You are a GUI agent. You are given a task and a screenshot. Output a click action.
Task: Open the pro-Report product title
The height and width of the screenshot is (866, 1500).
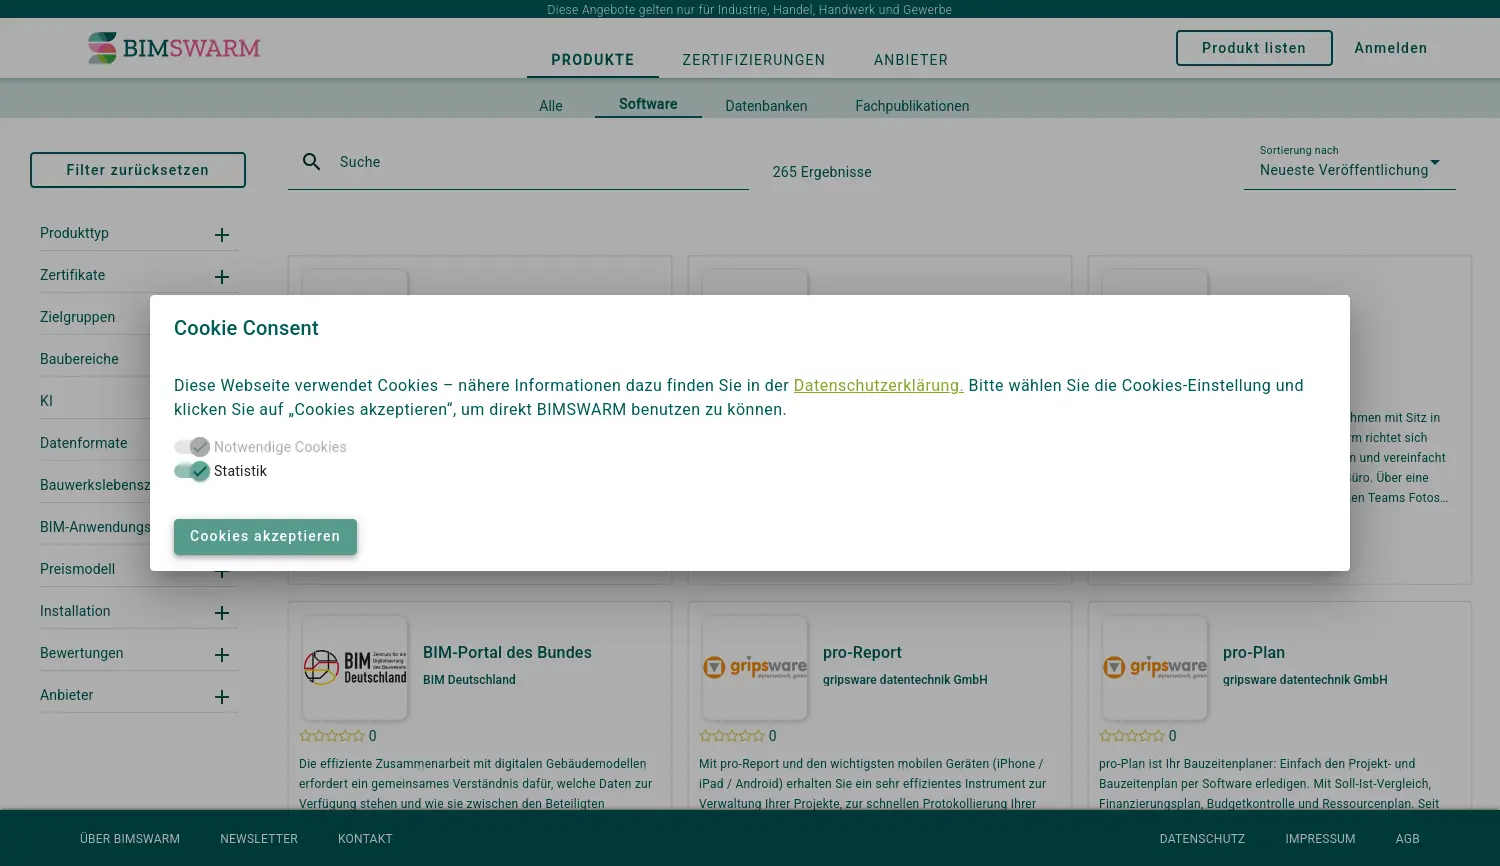(x=862, y=652)
